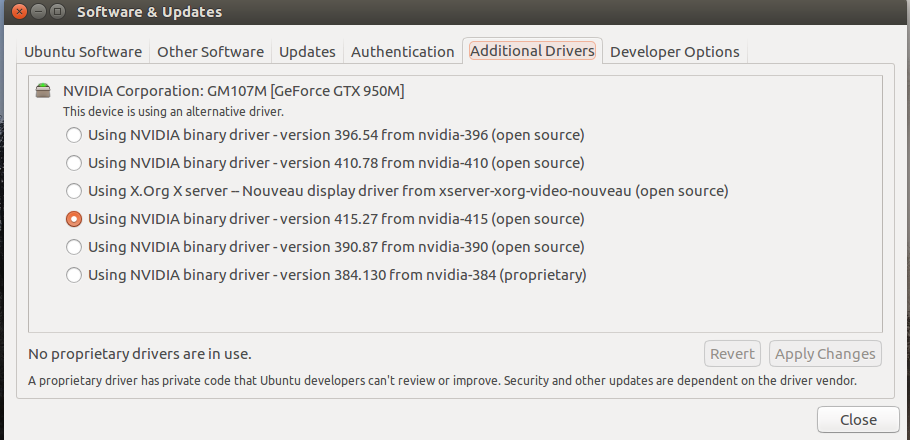The image size is (910, 440).
Task: Choose the Nouveau display driver option
Action: pos(74,191)
